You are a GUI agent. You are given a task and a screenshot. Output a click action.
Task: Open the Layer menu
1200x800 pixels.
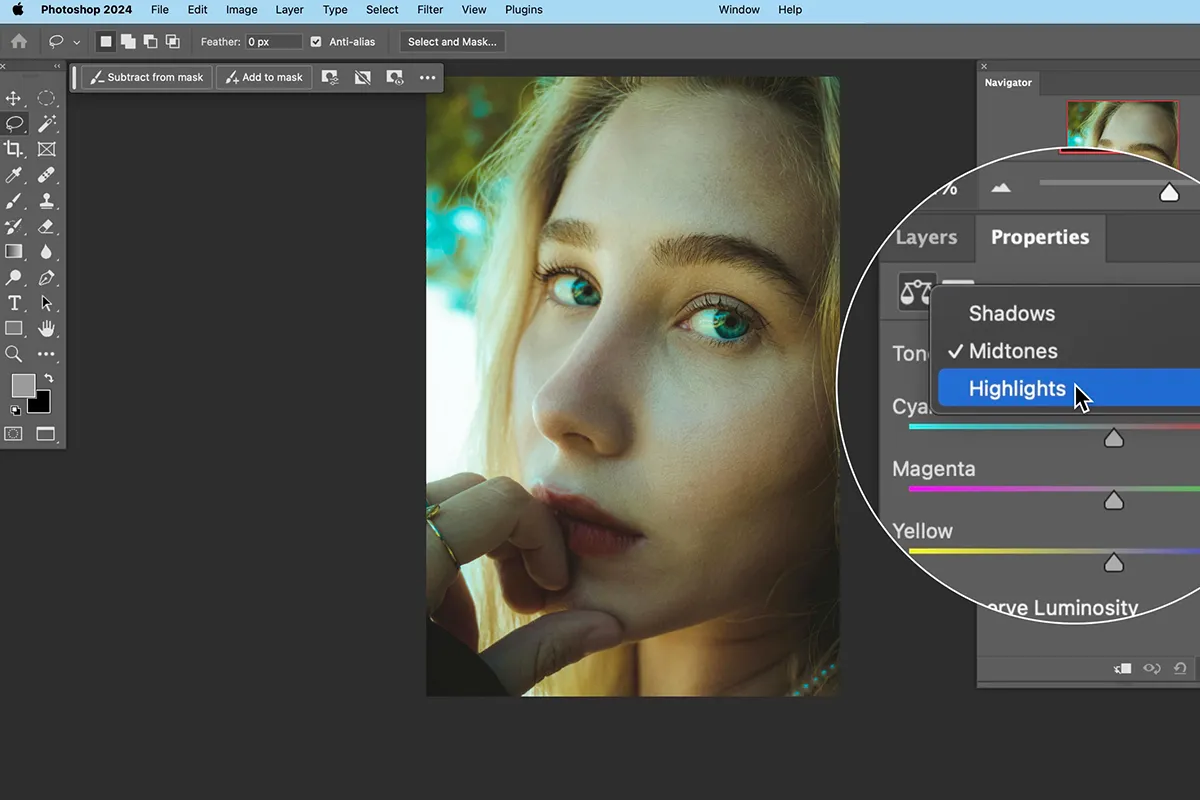pos(290,10)
